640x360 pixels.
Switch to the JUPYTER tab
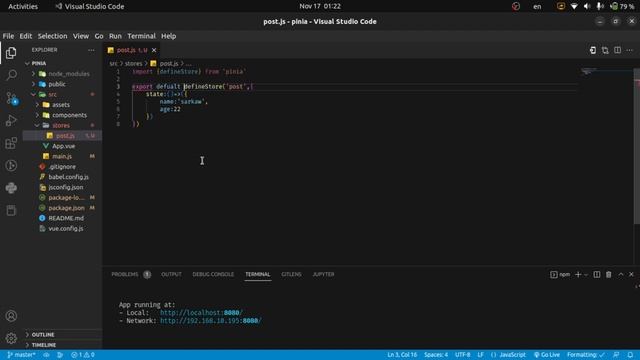coord(323,274)
